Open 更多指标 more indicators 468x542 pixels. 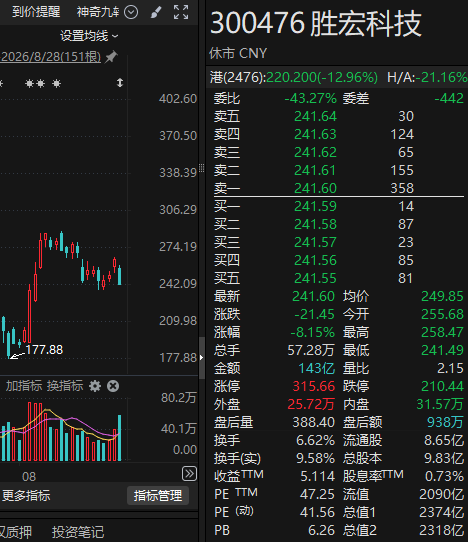click(x=26, y=496)
